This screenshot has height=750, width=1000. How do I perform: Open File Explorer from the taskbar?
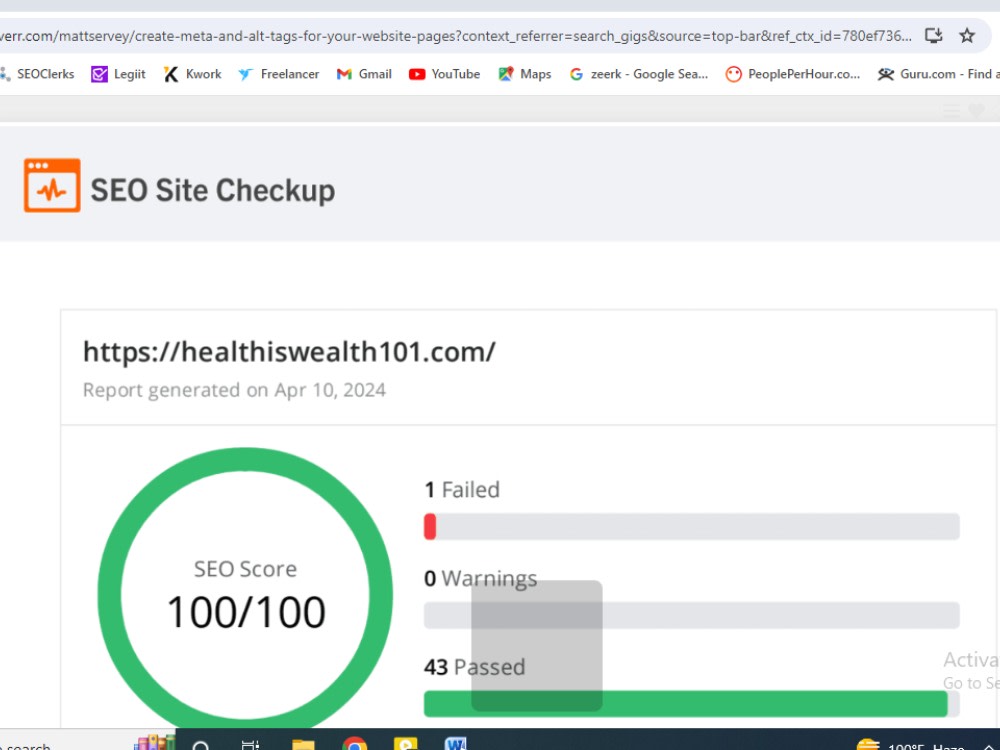[303, 744]
